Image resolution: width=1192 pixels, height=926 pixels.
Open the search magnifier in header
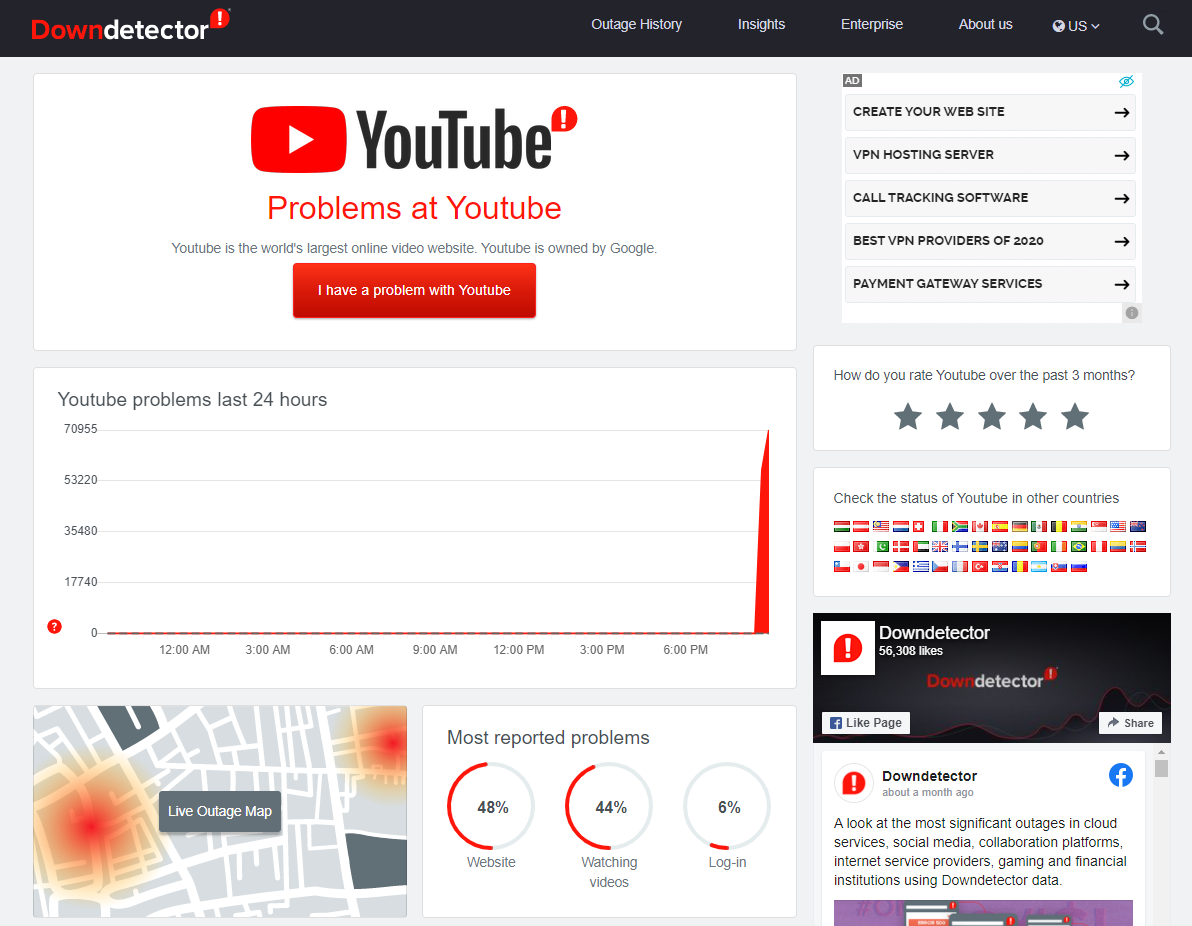coord(1152,25)
